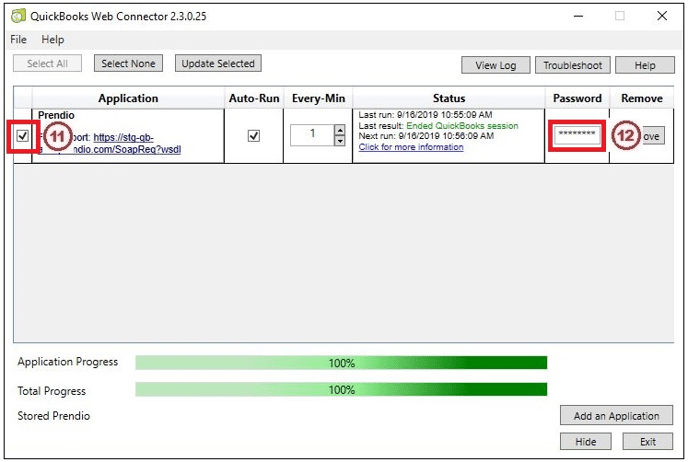This screenshot has height=462, width=688.
Task: Click the Application Progress bar
Action: pyautogui.click(x=341, y=363)
